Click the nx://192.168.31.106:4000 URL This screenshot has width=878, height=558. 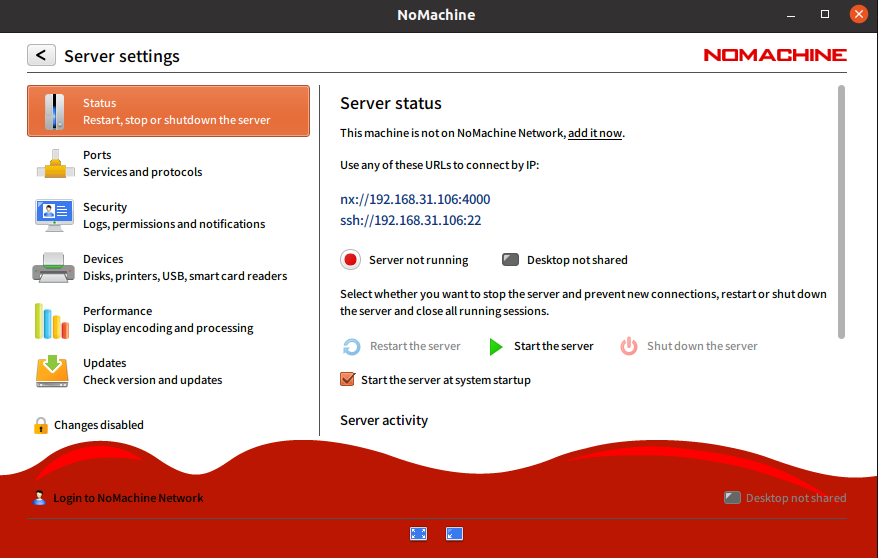(415, 199)
